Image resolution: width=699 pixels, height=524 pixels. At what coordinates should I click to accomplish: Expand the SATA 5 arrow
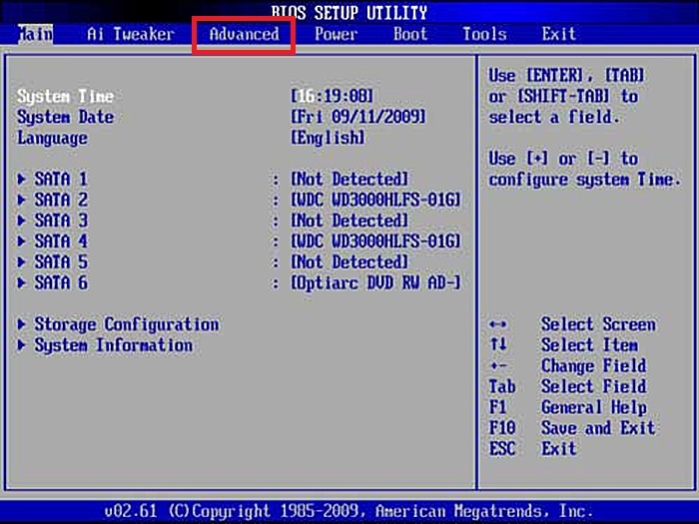[21, 262]
